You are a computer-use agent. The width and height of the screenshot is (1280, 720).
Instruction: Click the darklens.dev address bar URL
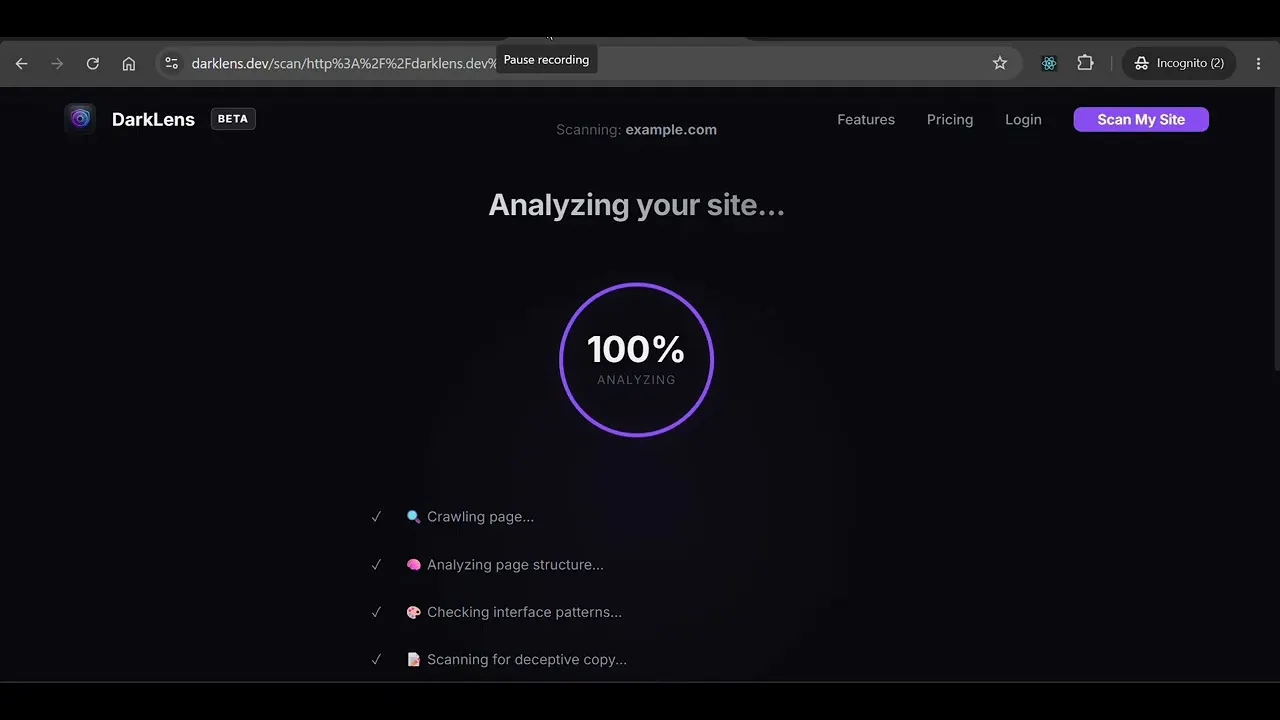tap(343, 63)
